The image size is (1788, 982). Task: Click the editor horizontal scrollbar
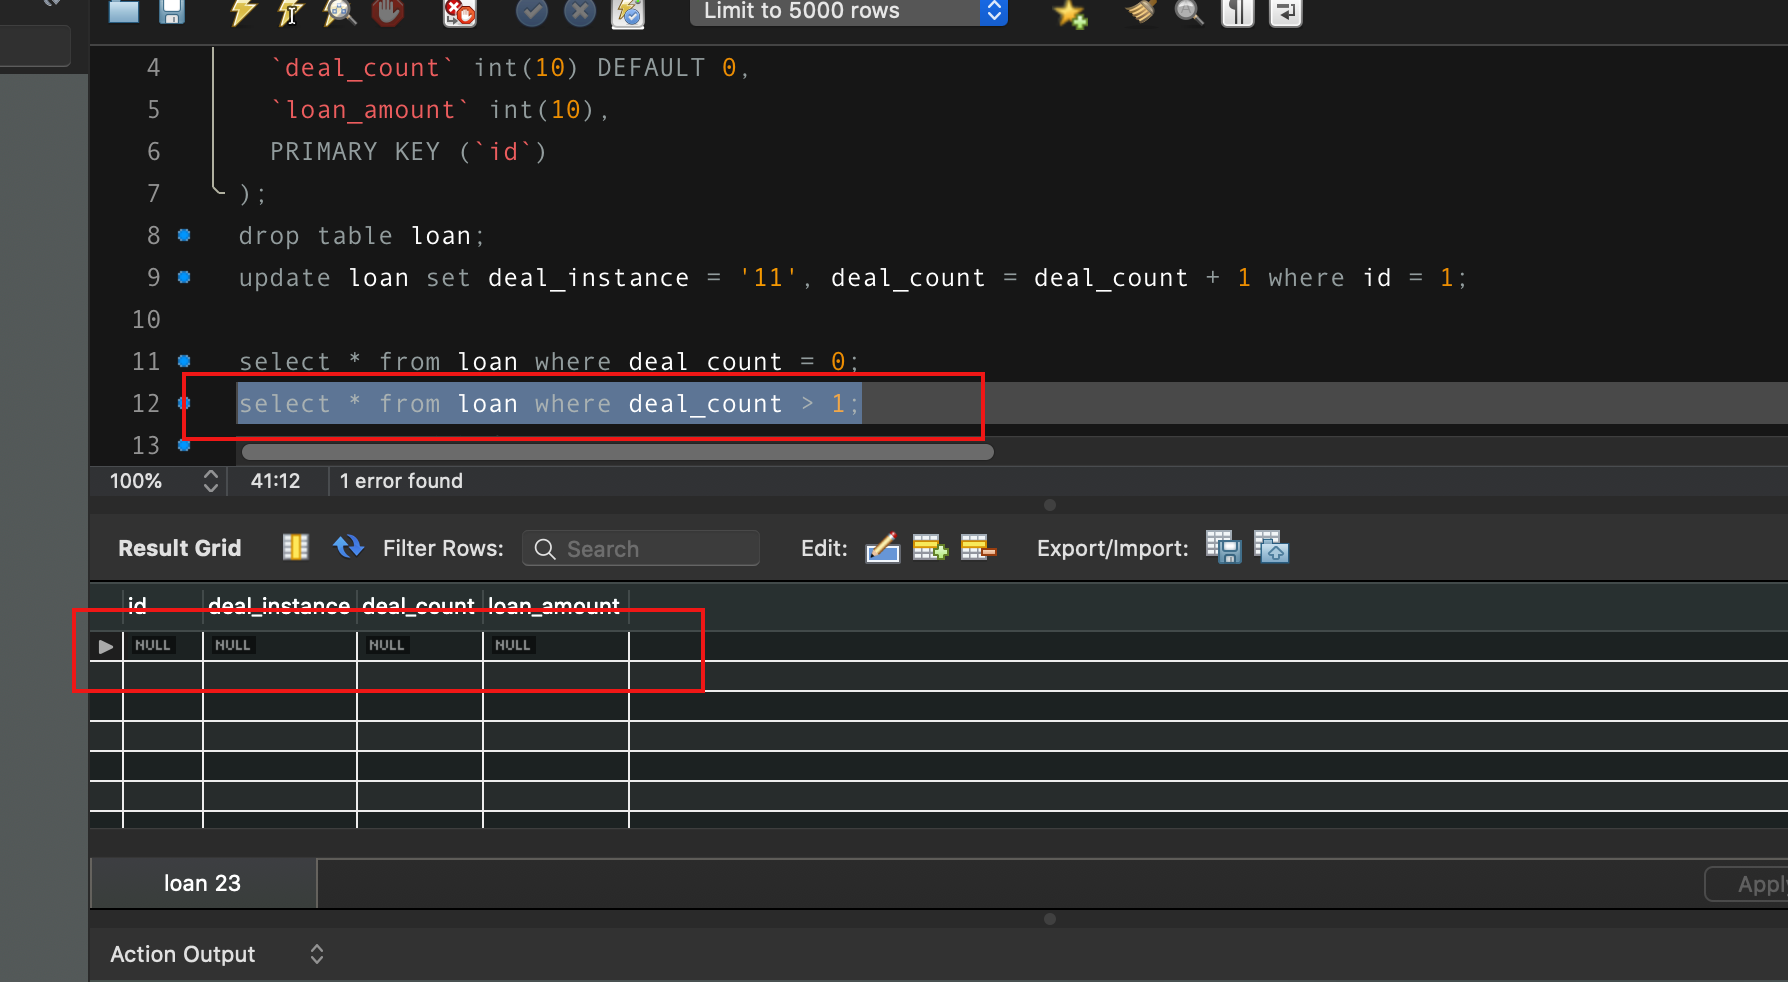pos(617,452)
